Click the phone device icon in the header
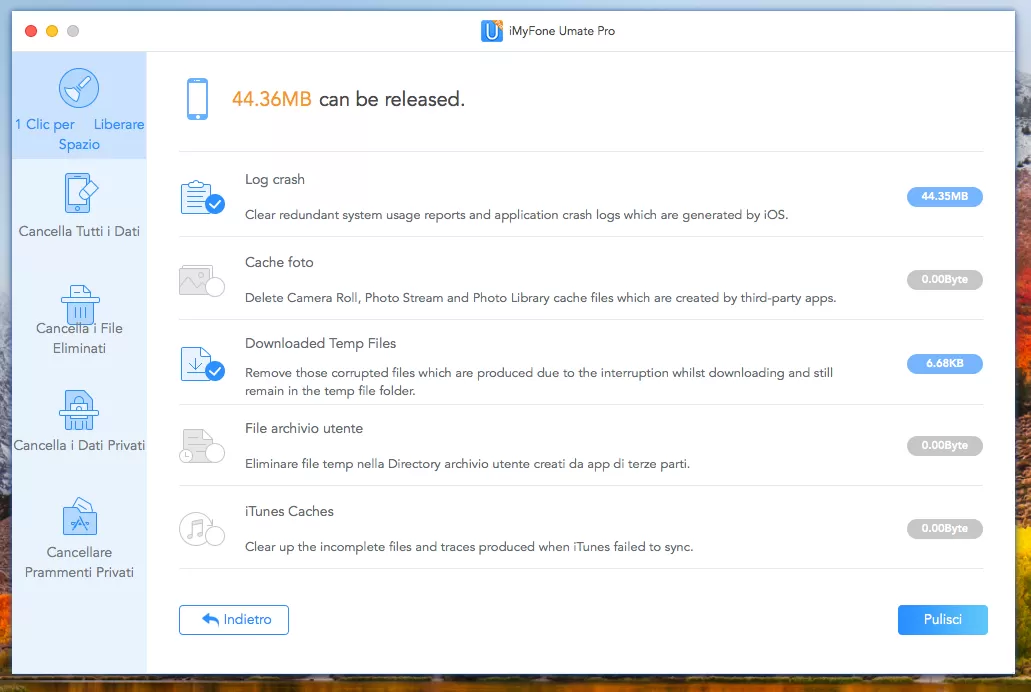Screen dimensions: 1031x692 tap(197, 100)
